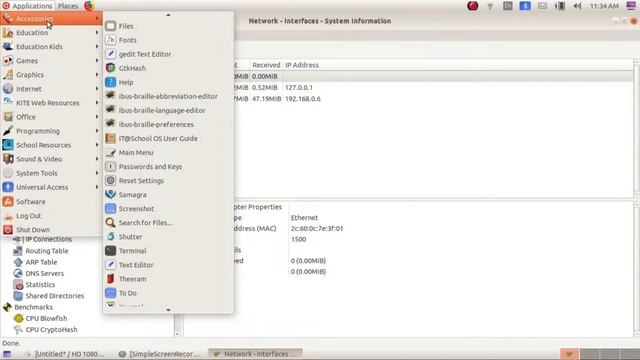
Task: Expand the Office submenu
Action: tap(51, 117)
